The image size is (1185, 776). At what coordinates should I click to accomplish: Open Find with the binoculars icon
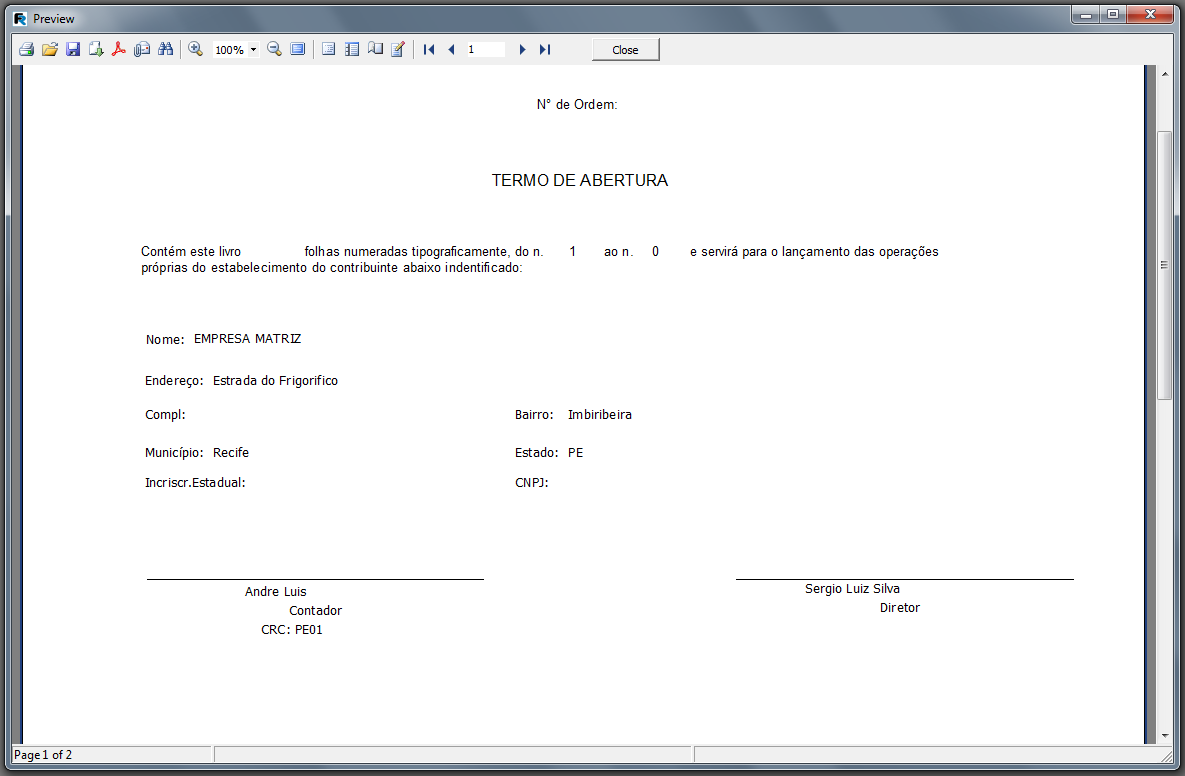[166, 50]
